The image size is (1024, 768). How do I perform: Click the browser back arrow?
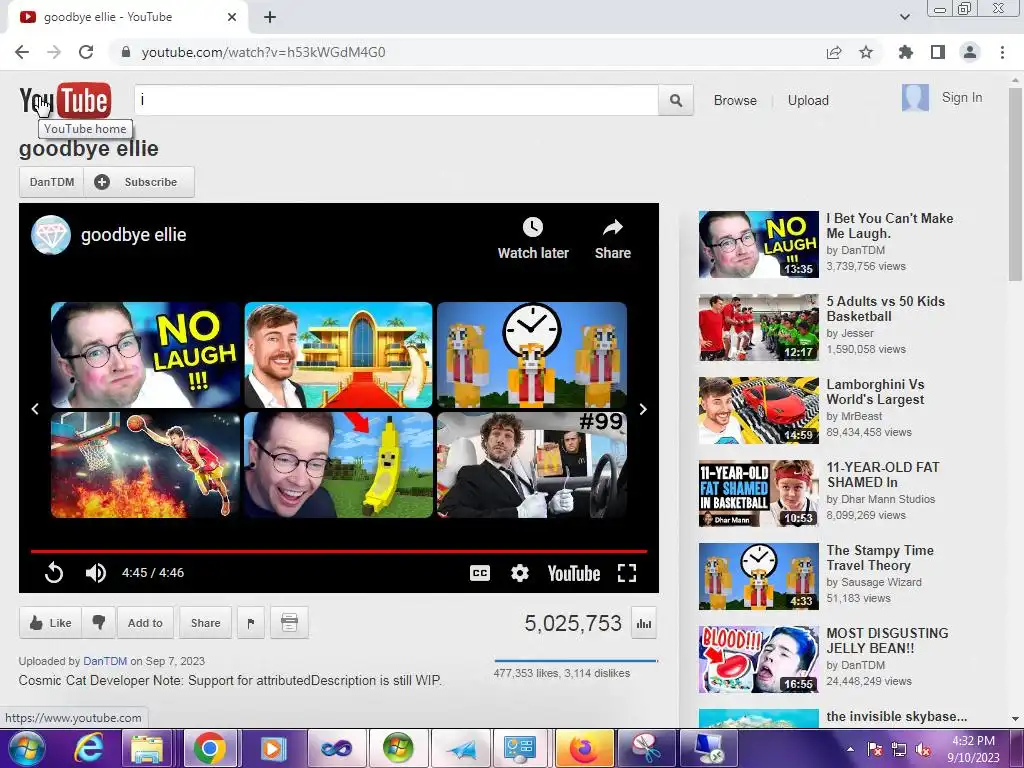(22, 52)
